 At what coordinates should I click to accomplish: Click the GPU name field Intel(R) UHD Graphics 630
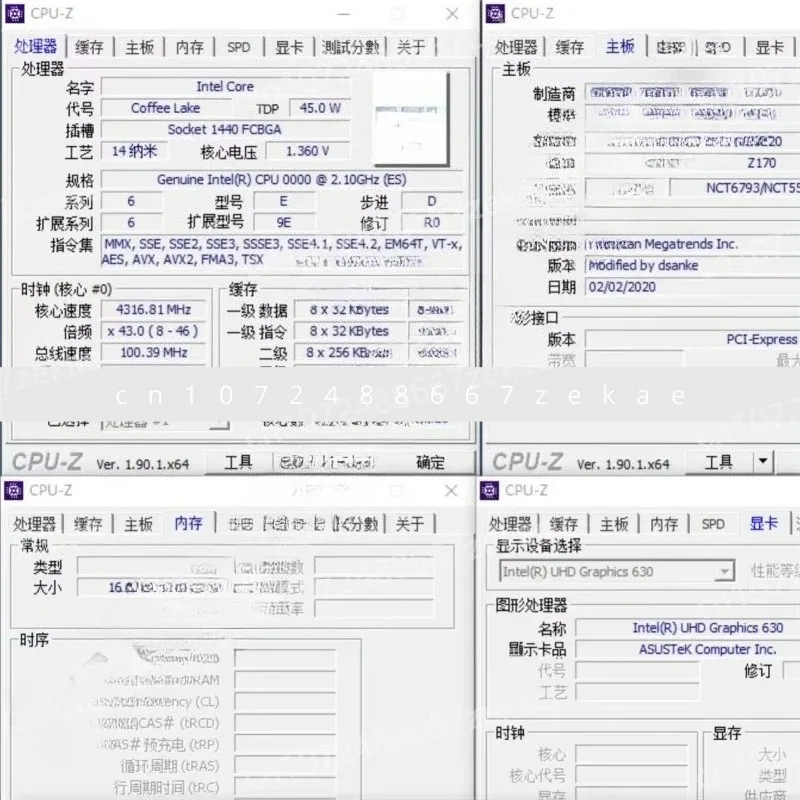coord(688,628)
